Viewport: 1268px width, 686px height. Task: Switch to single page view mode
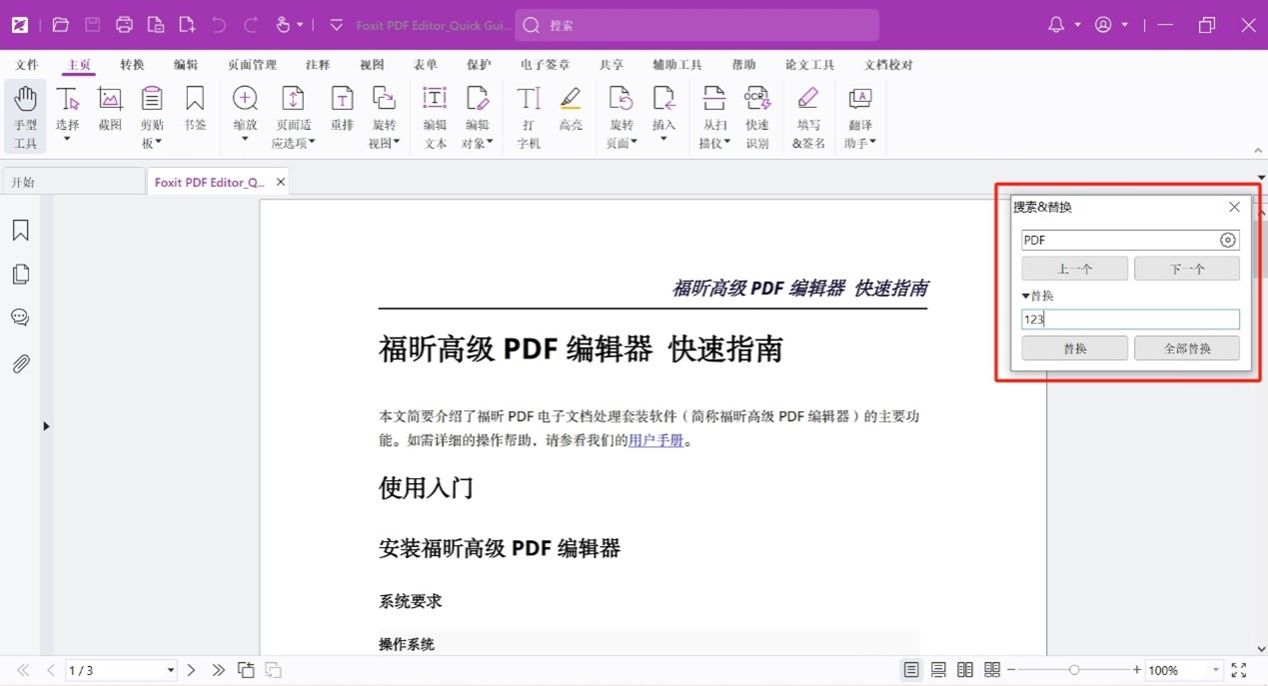911,670
